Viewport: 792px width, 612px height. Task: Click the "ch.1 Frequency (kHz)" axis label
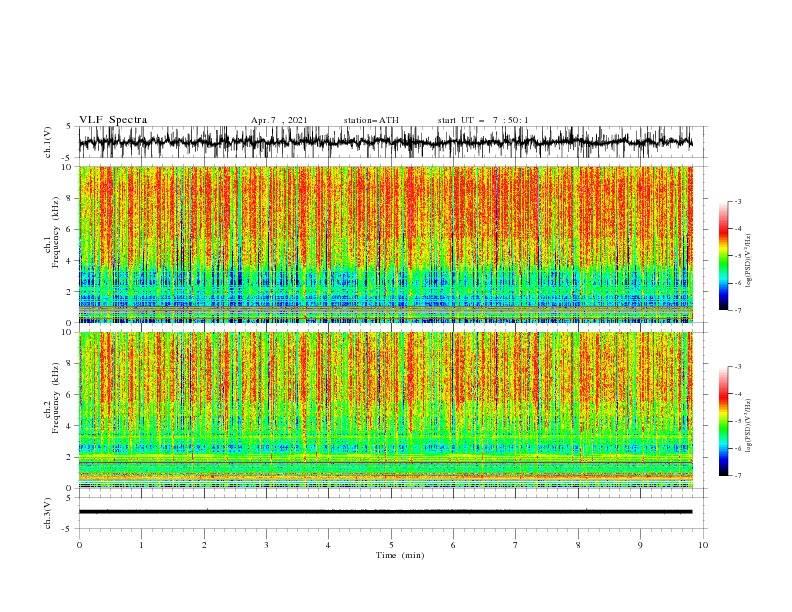(52, 232)
